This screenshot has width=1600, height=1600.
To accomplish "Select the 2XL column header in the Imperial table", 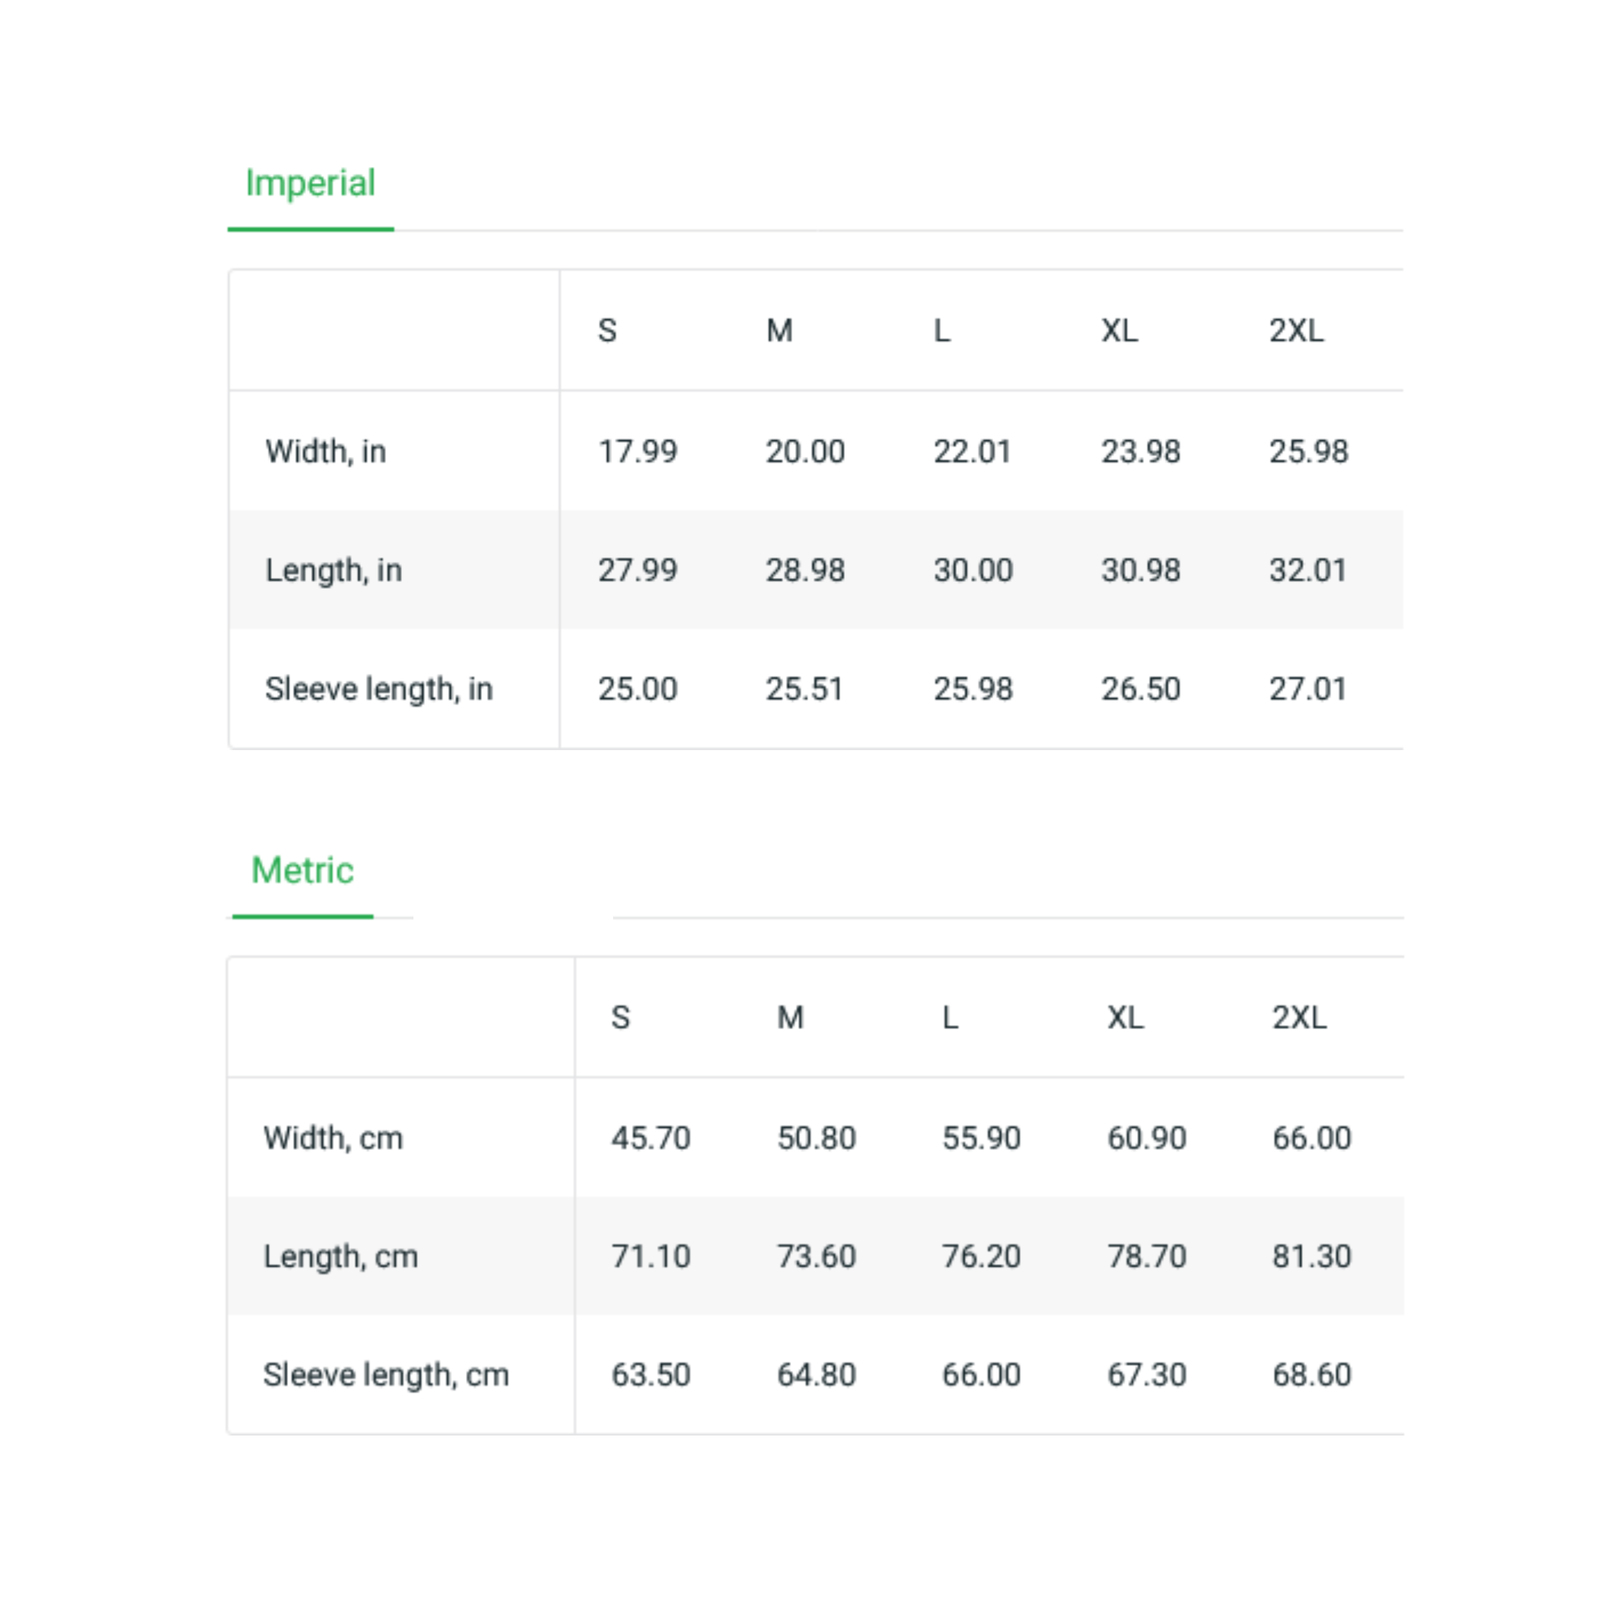I will pyautogui.click(x=1296, y=330).
